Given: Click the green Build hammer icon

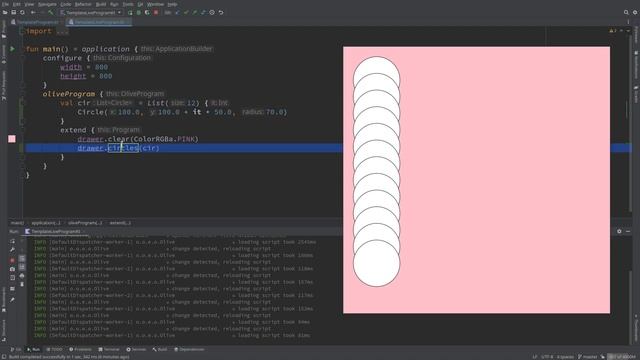Looking at the screenshot, I should [51, 13].
